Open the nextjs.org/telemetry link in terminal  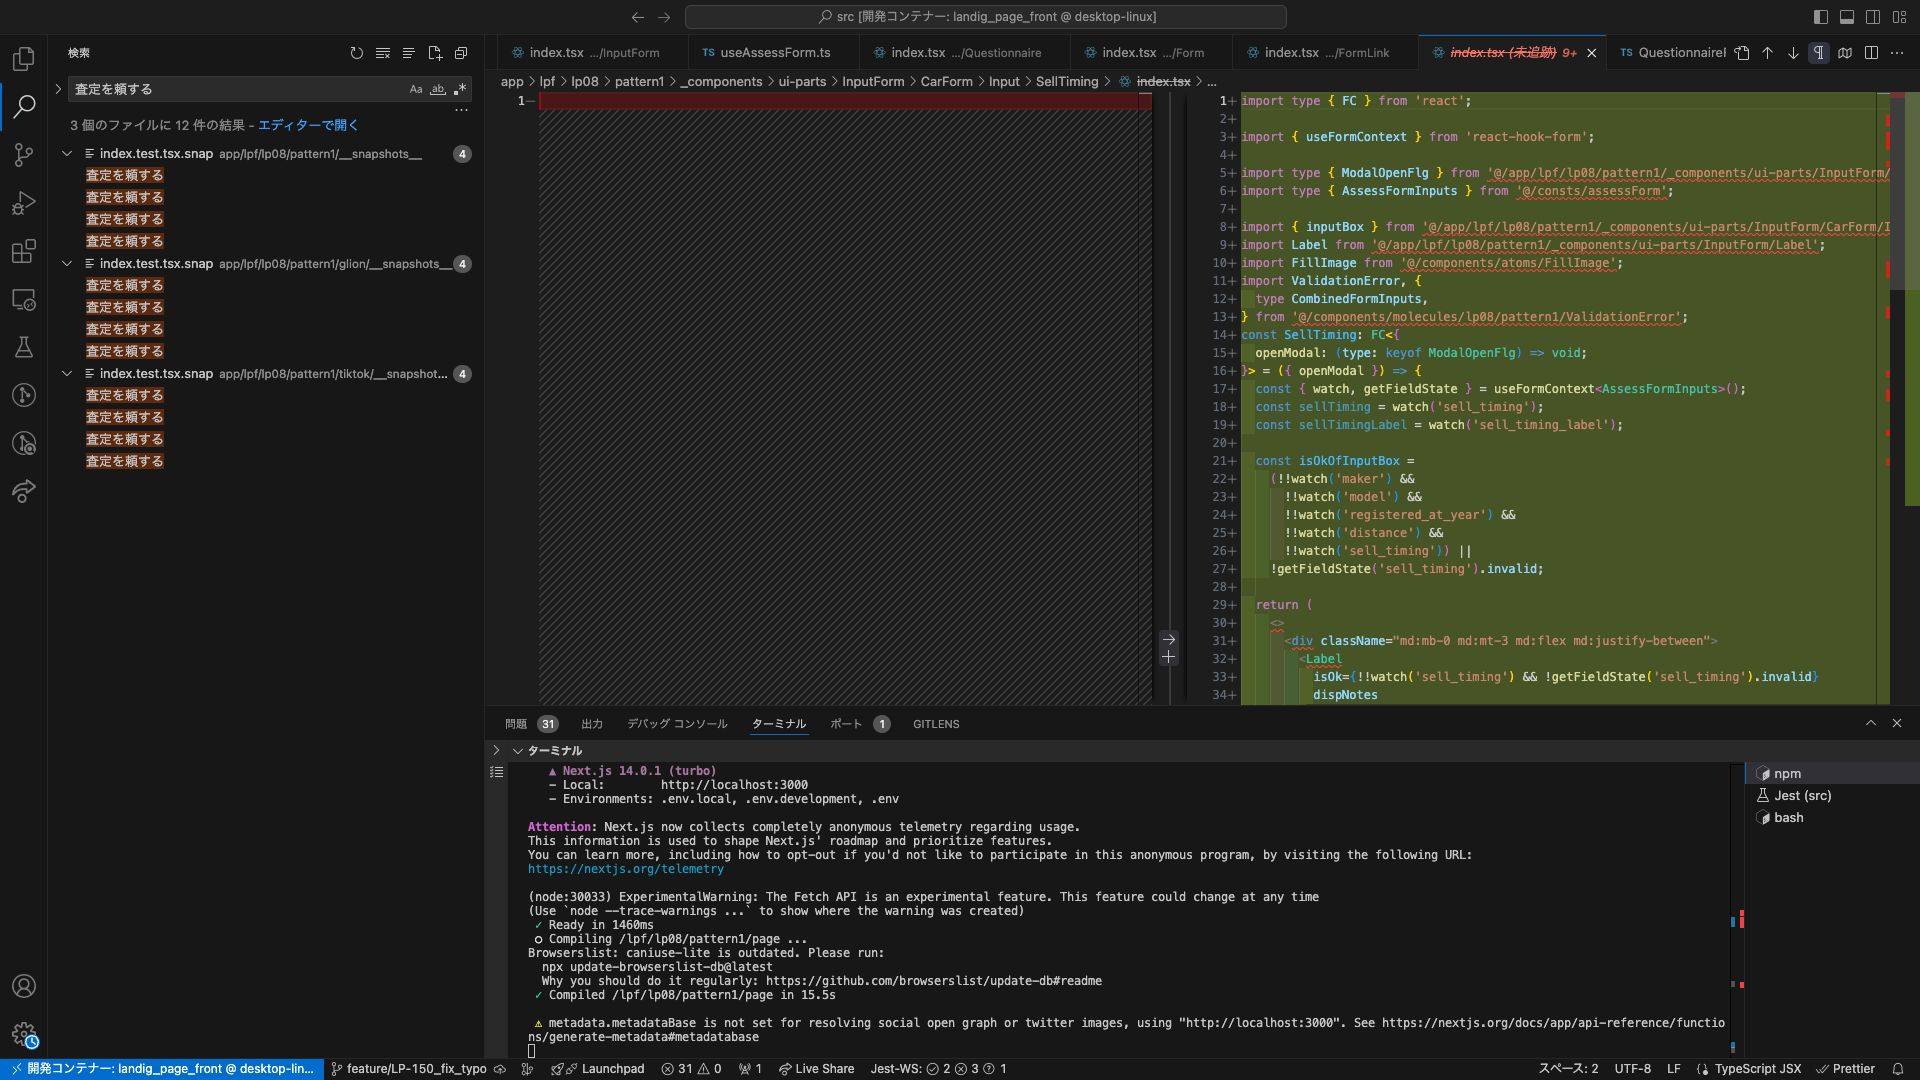(x=626, y=869)
